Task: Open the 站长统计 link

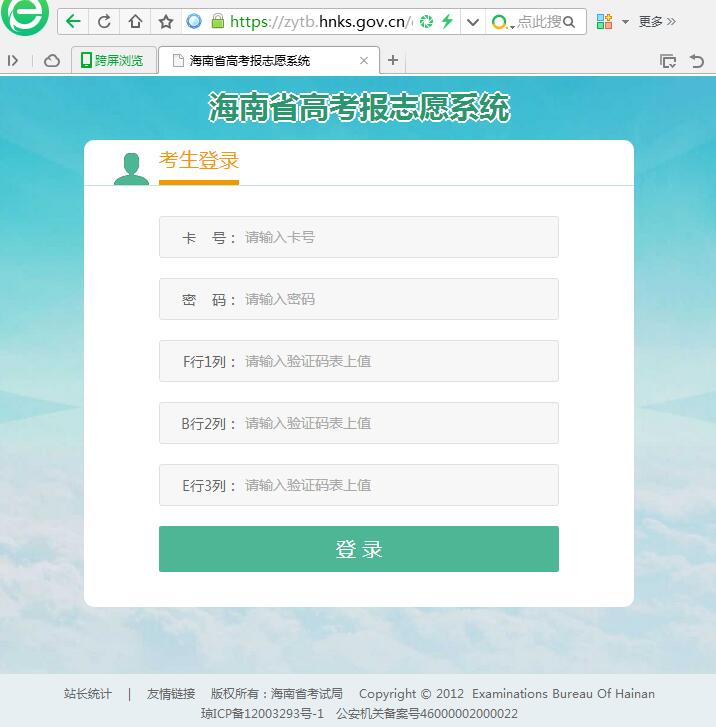Action: coord(88,694)
